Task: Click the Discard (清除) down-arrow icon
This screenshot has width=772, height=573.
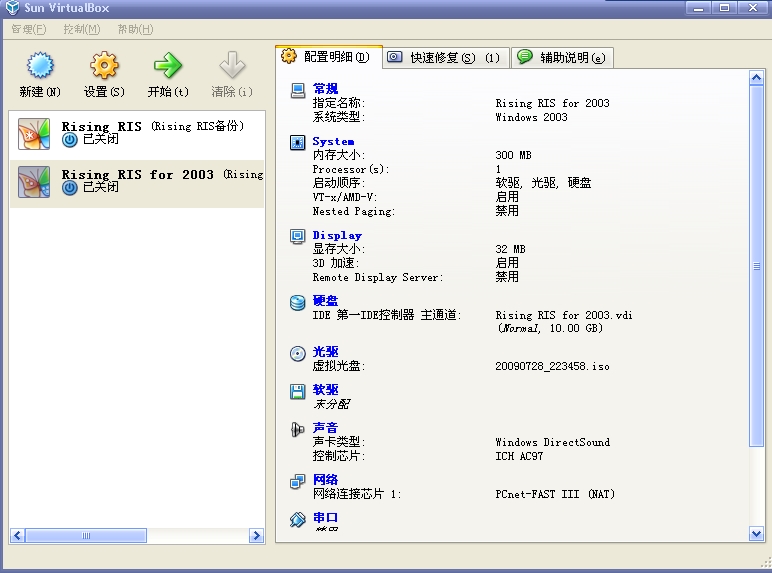Action: [x=232, y=65]
